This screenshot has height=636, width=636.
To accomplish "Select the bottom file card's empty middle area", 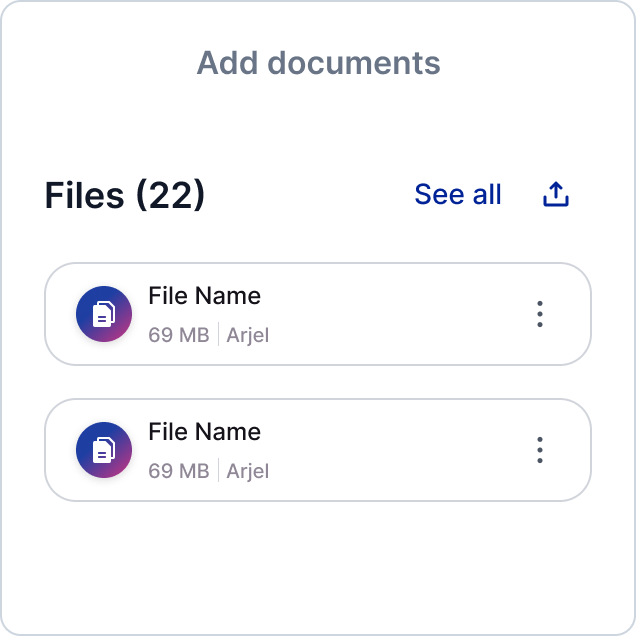I will point(400,450).
